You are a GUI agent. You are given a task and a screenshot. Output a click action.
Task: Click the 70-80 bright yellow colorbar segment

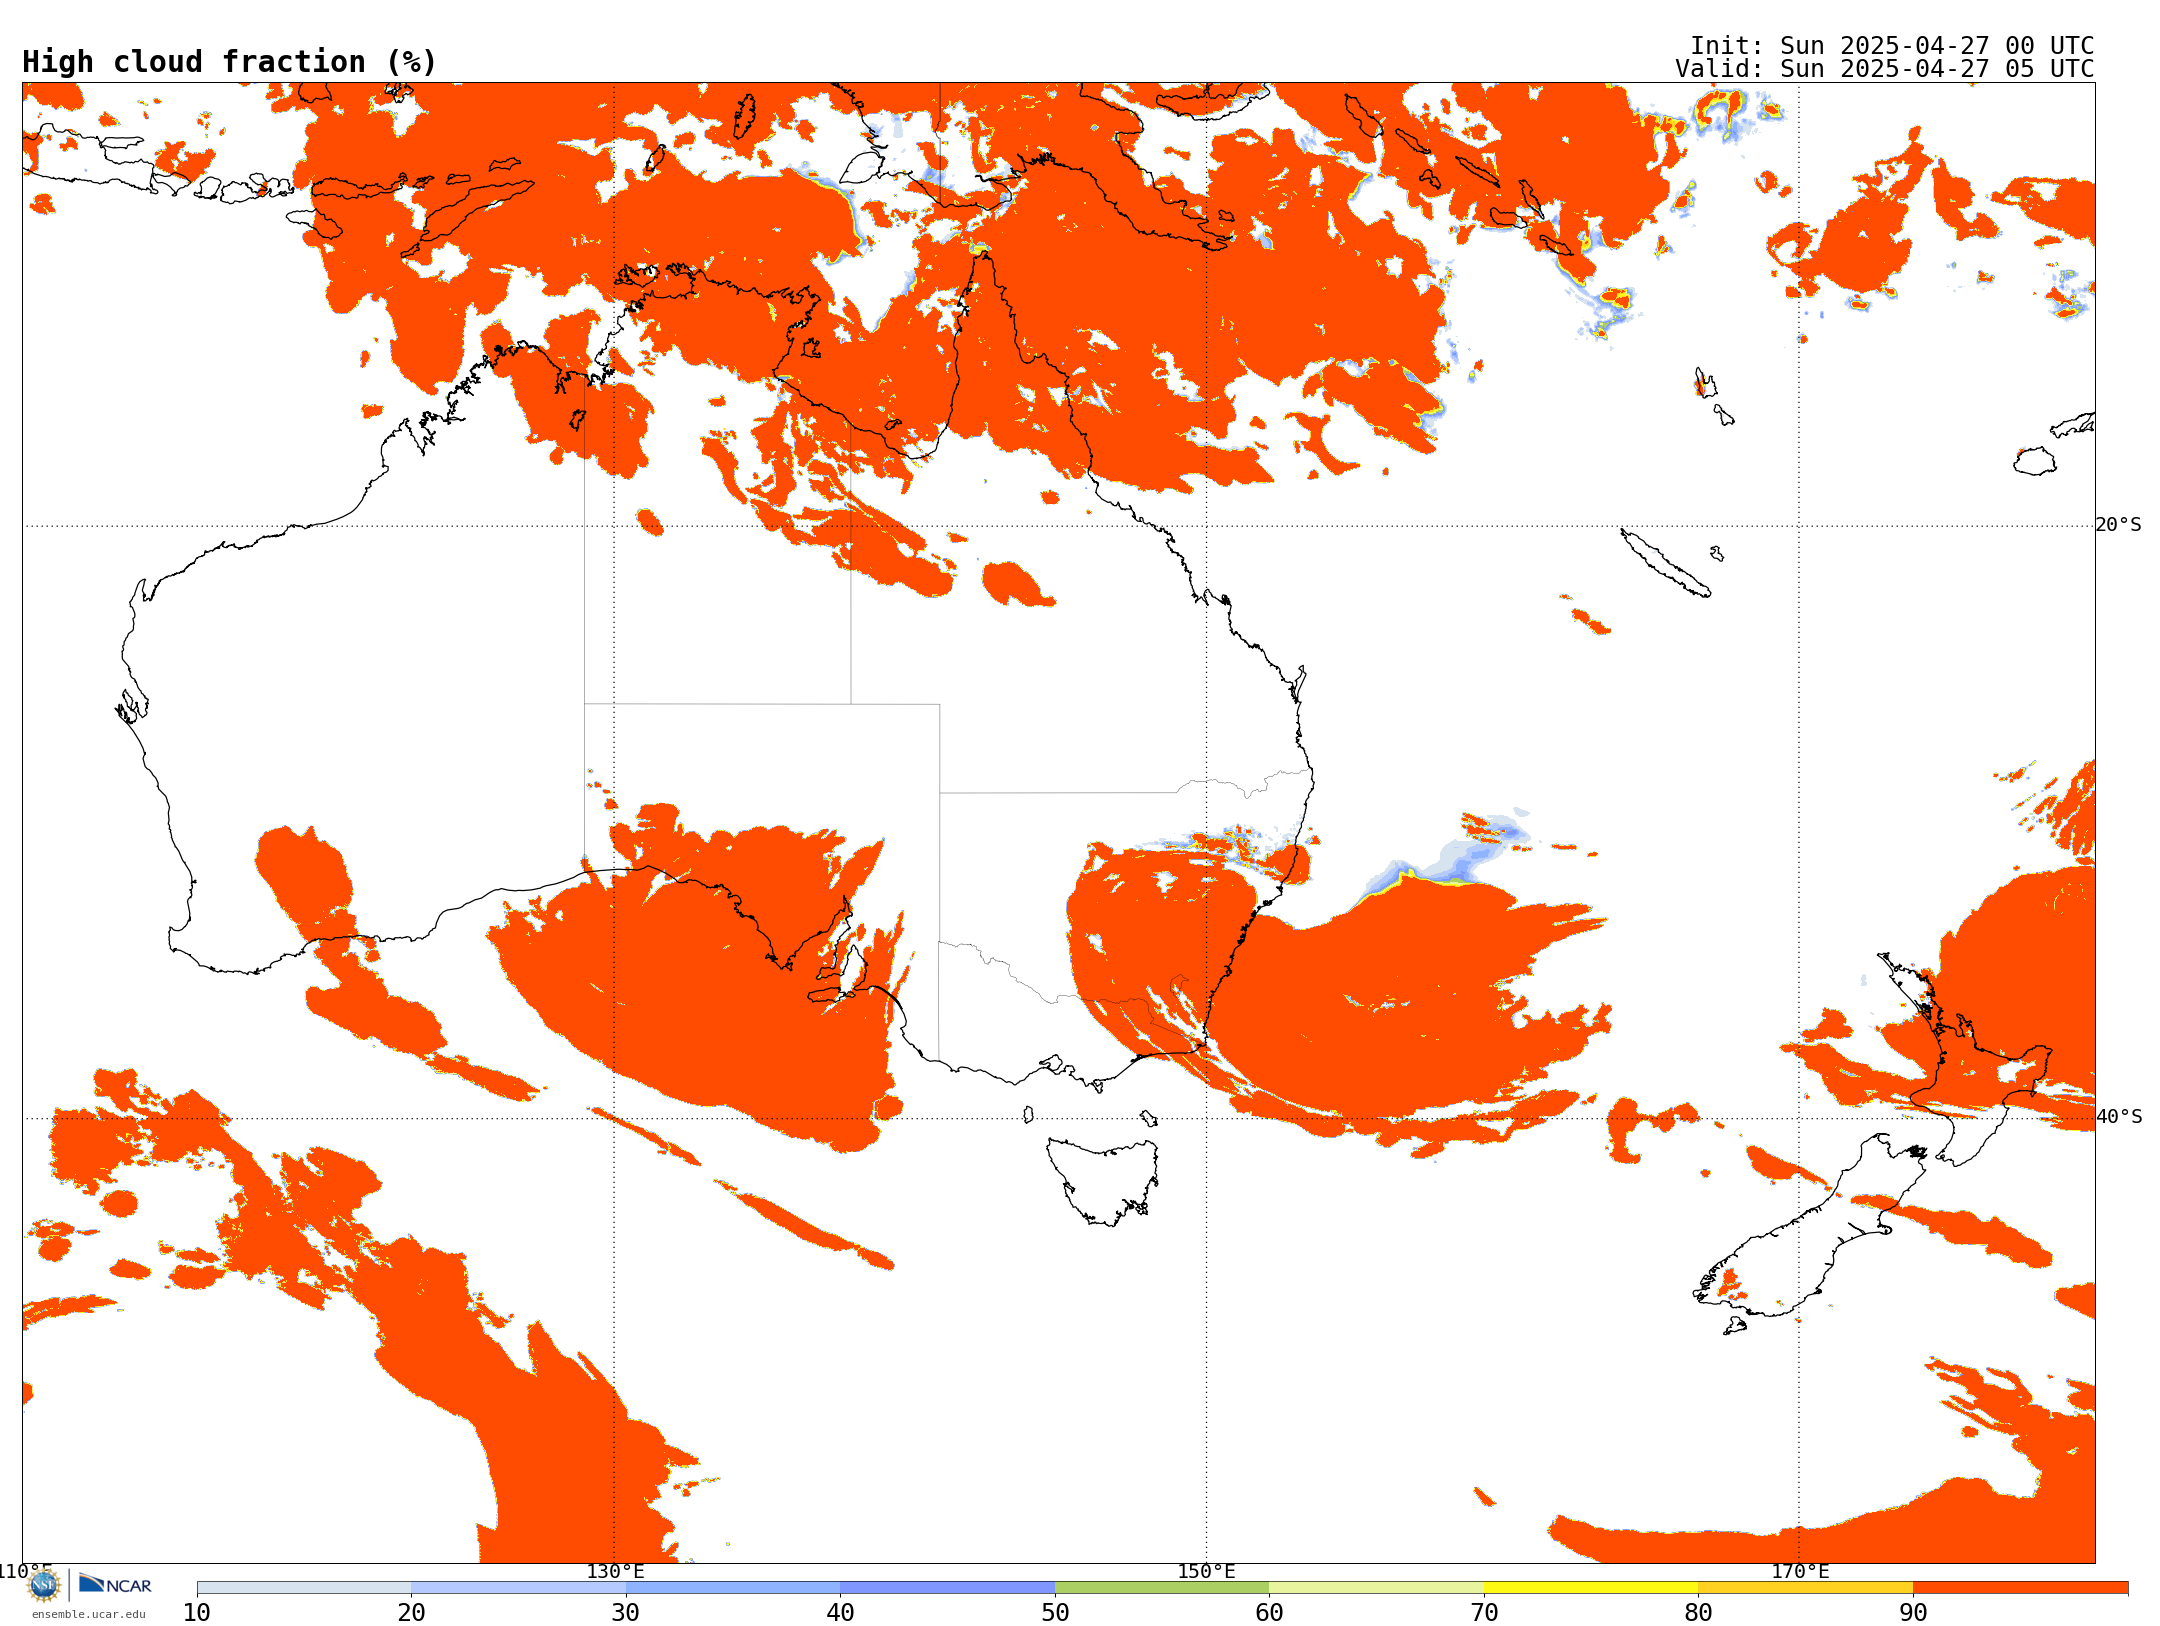[1591, 1588]
